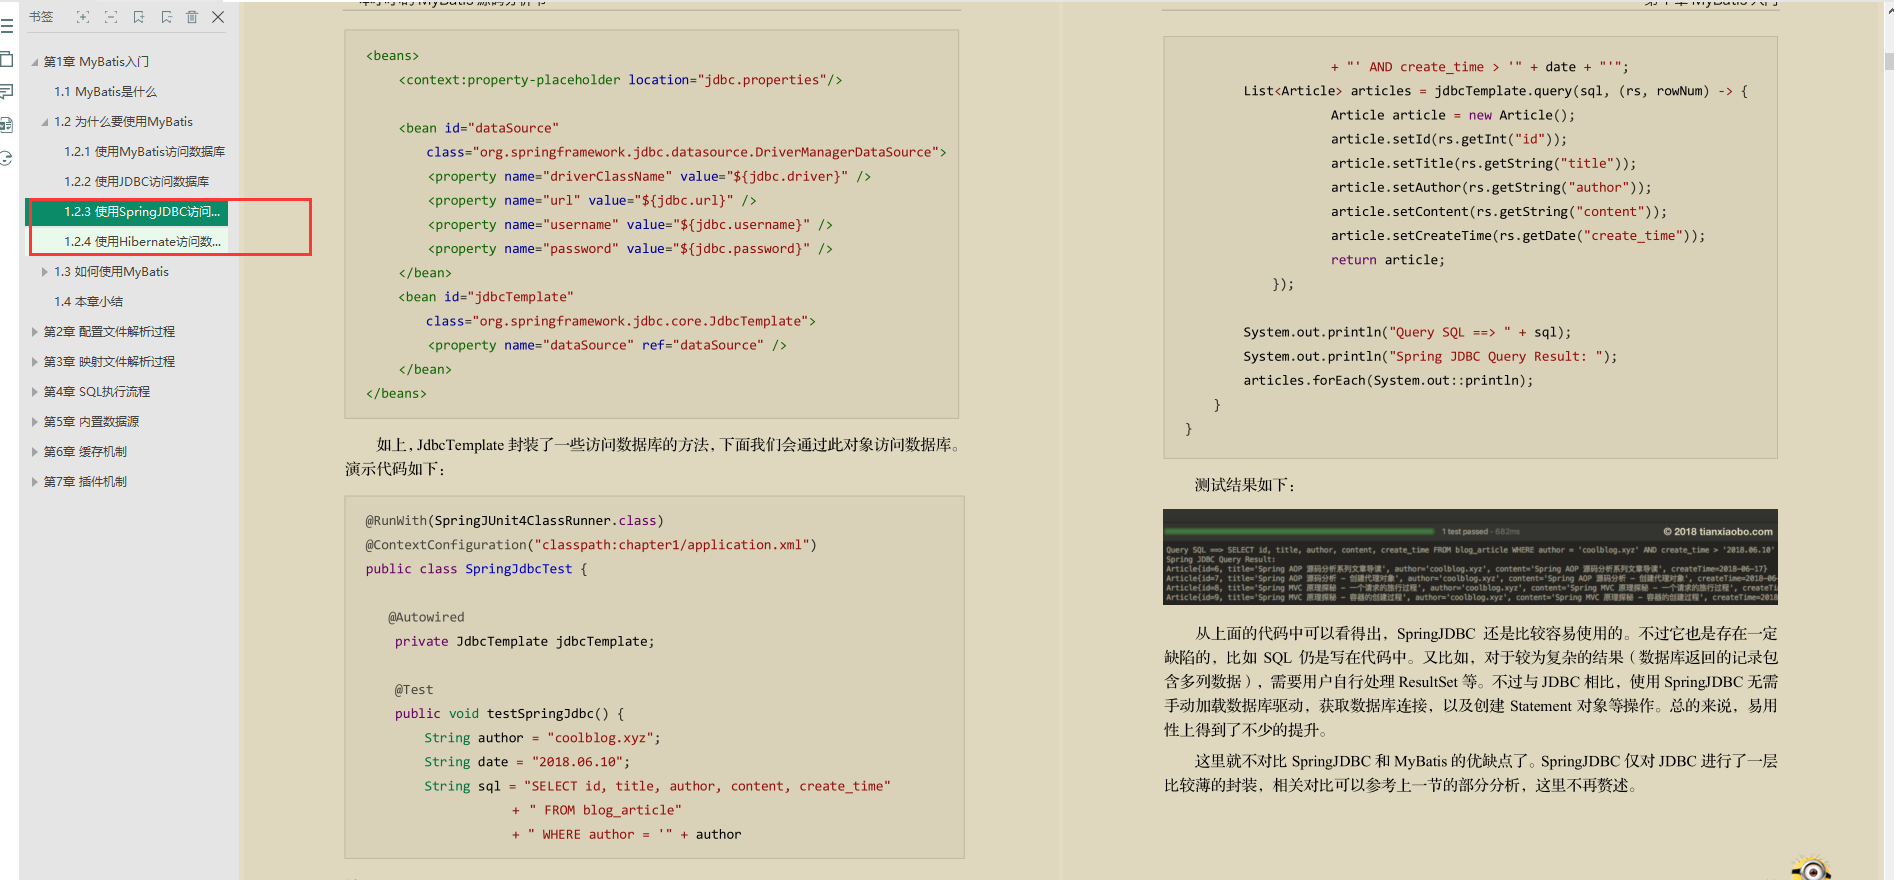The width and height of the screenshot is (1894, 880).
Task: Collapse the 第1章 MyBatis入门 chapter
Action: coord(35,62)
